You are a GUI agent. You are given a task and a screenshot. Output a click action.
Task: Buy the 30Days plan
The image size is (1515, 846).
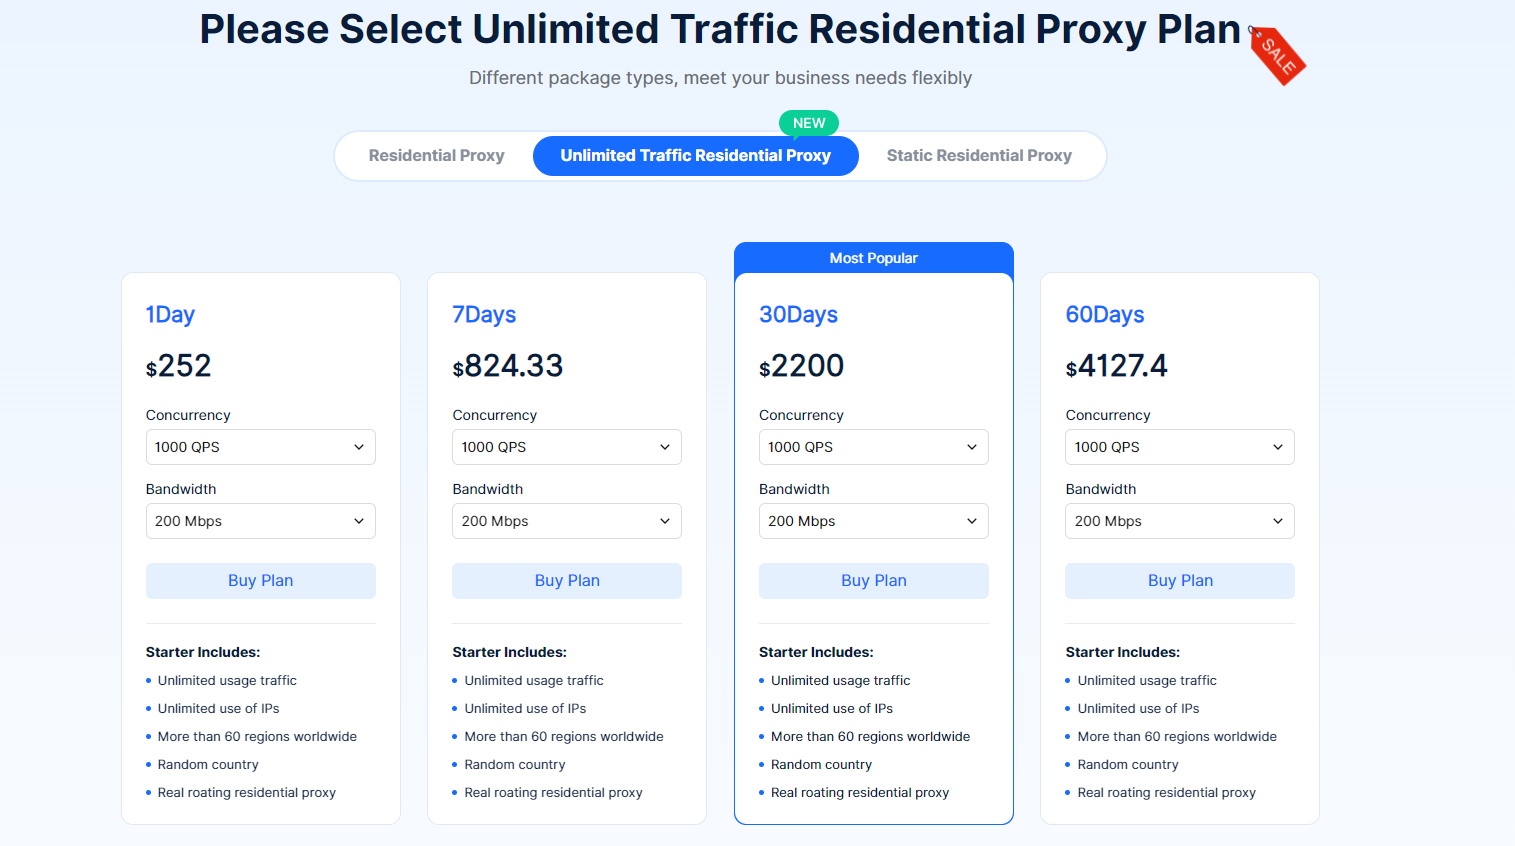coord(874,581)
